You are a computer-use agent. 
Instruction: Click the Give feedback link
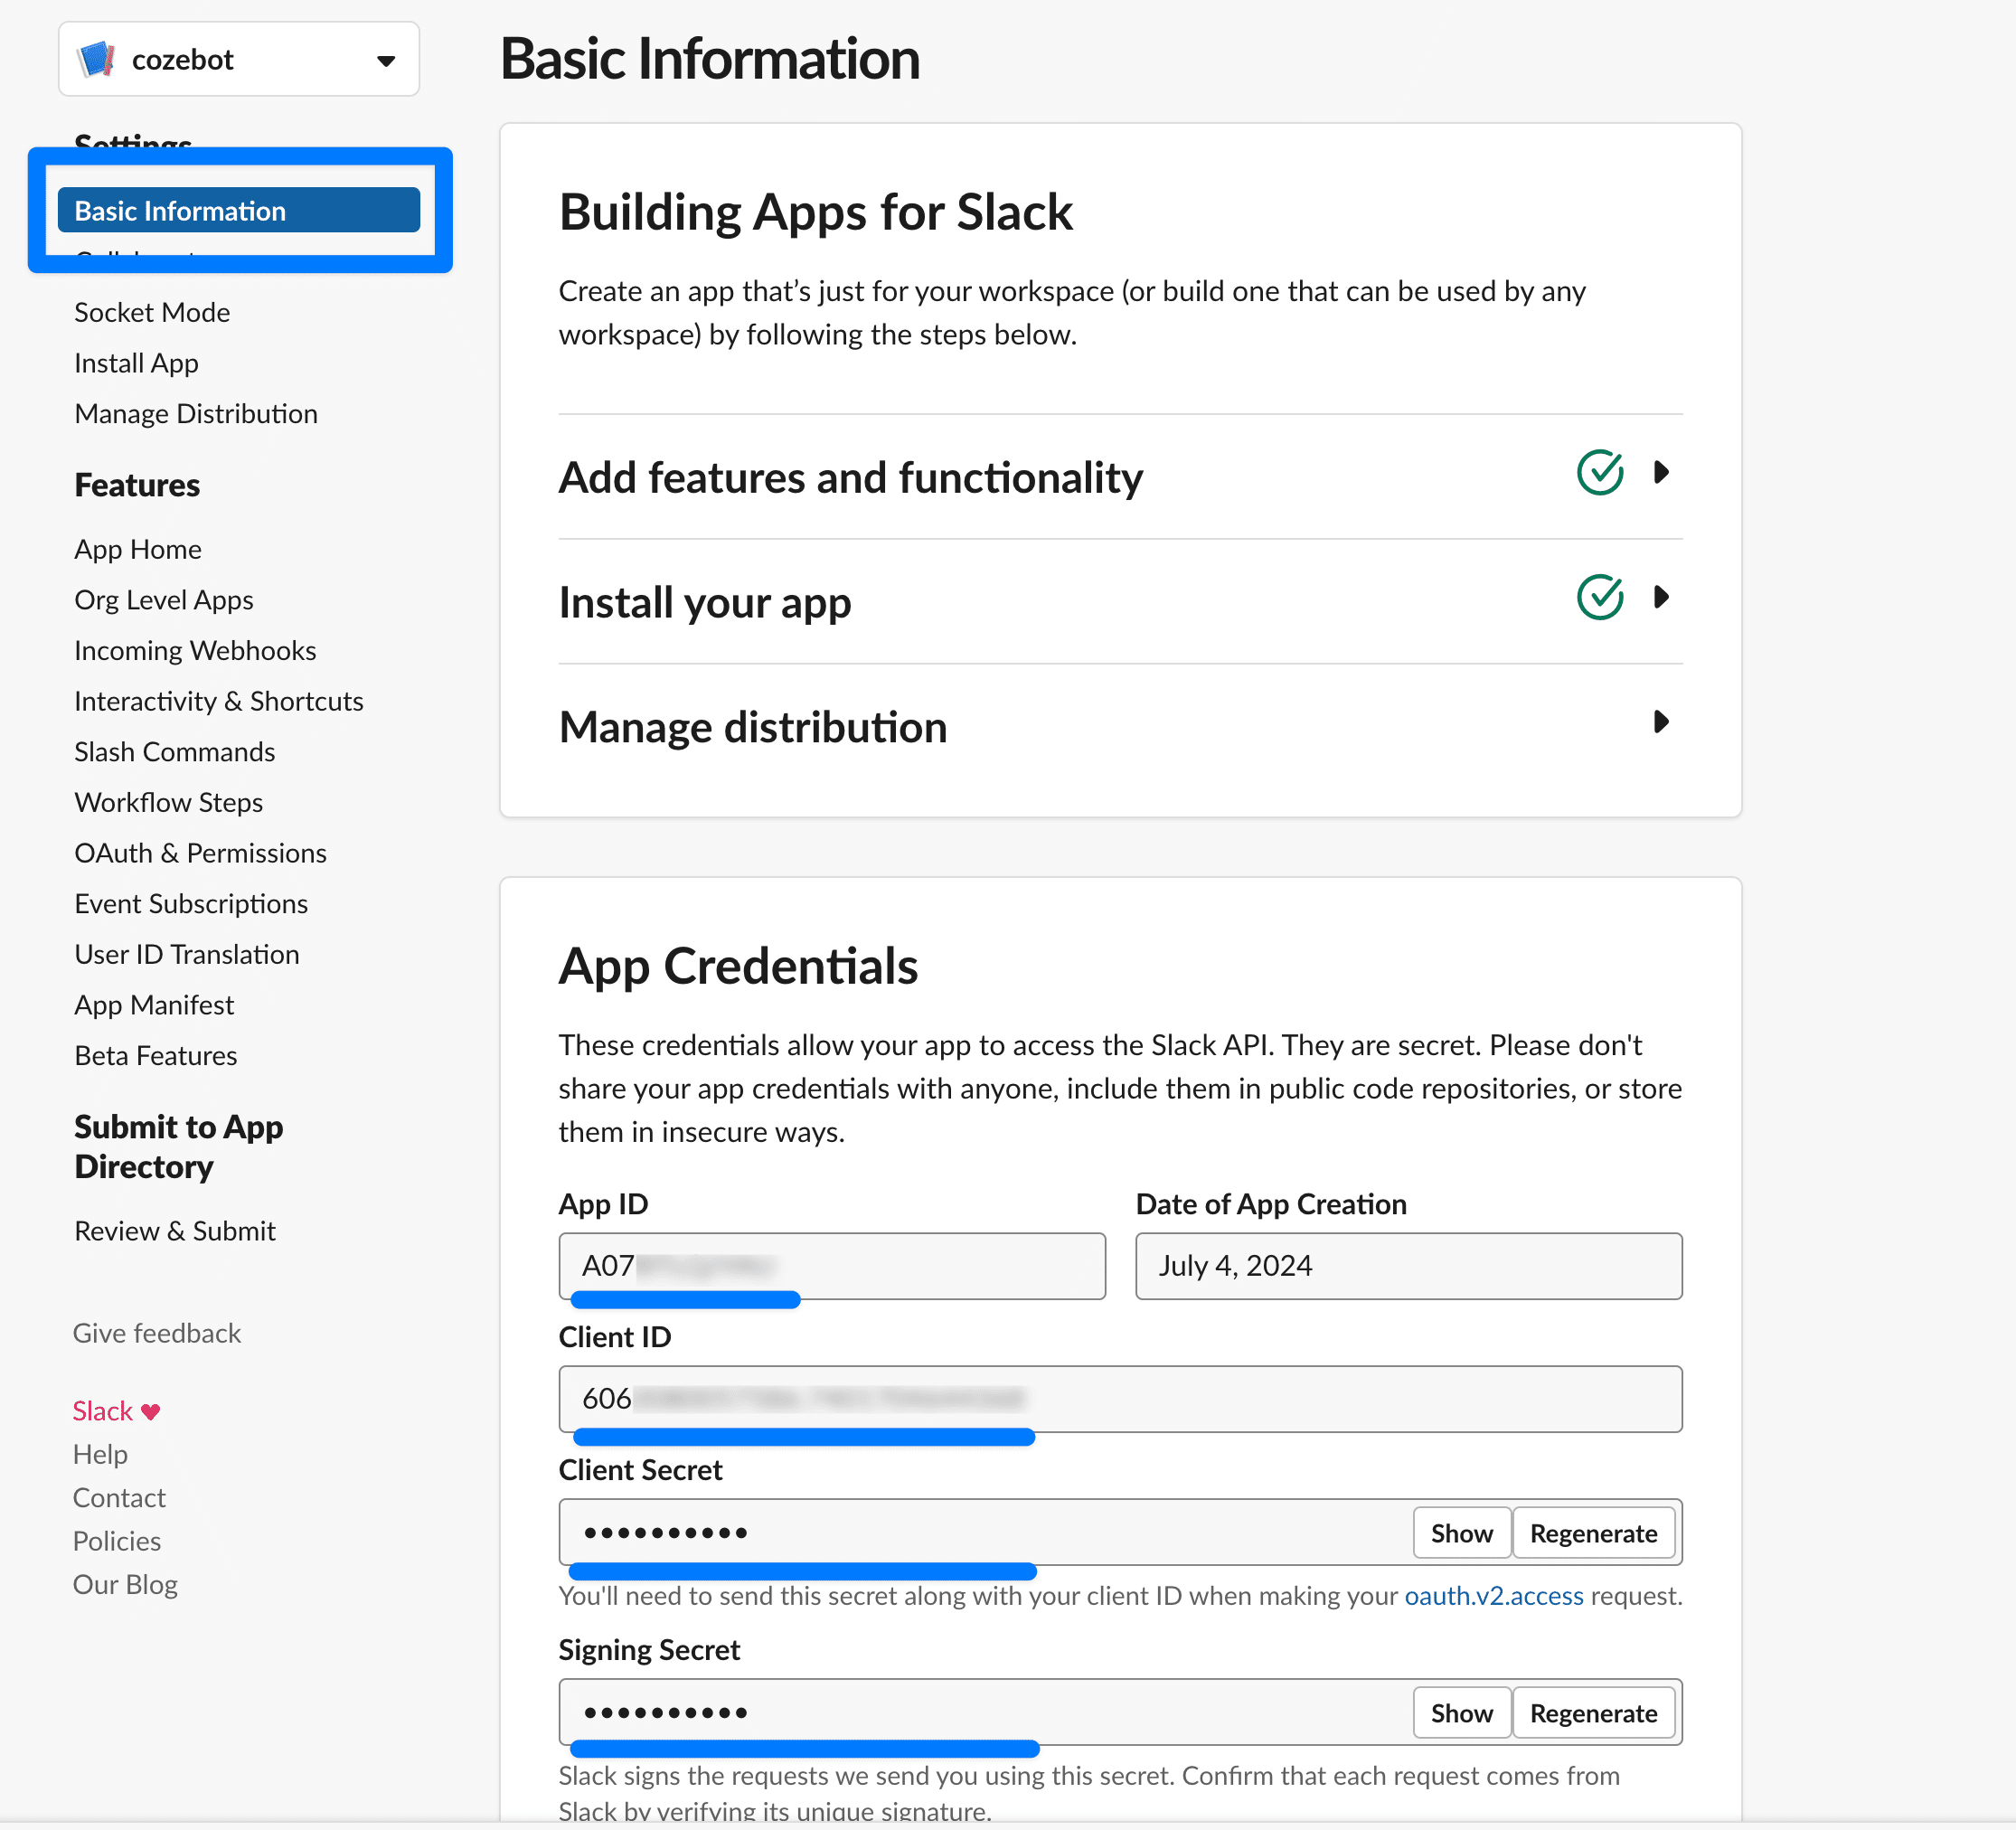click(x=157, y=1333)
